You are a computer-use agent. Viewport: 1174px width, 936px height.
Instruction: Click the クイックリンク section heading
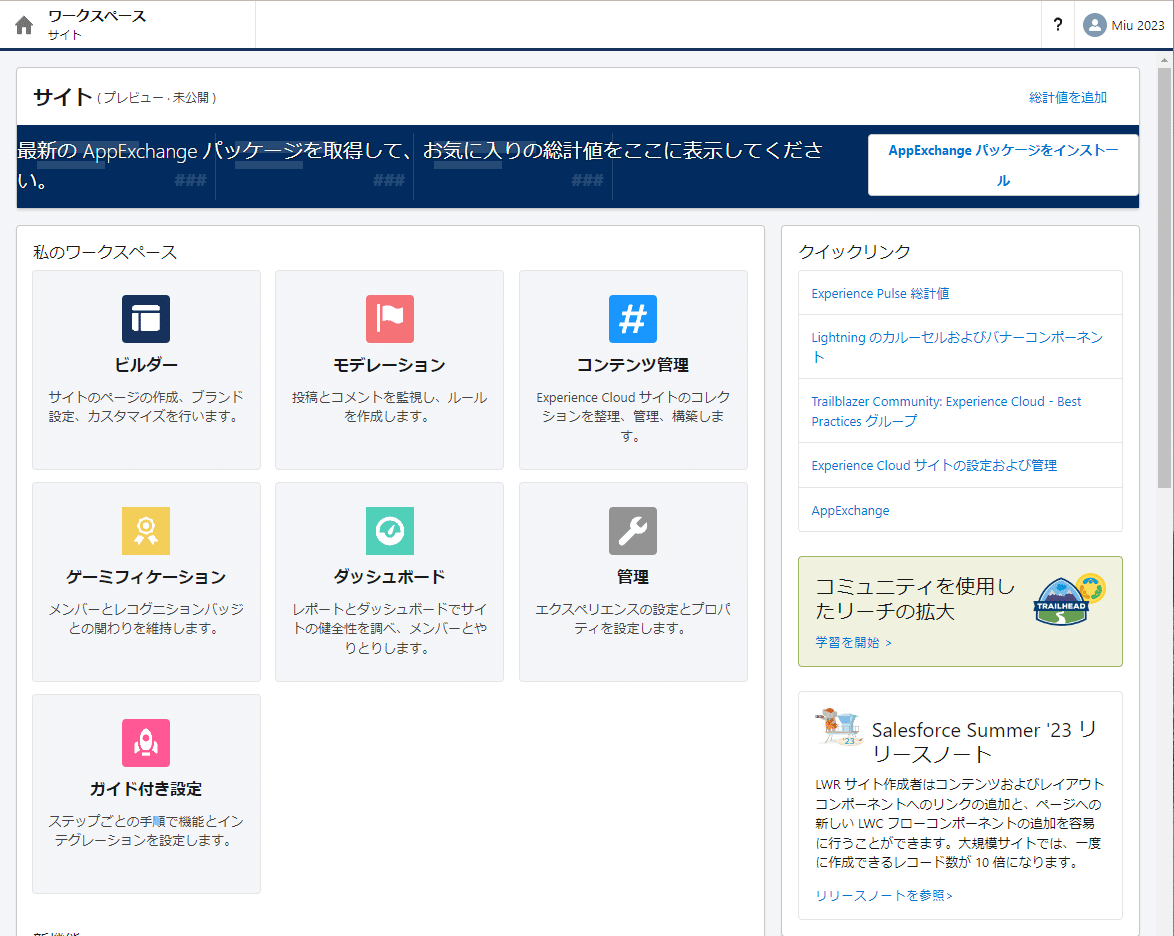pyautogui.click(x=854, y=252)
